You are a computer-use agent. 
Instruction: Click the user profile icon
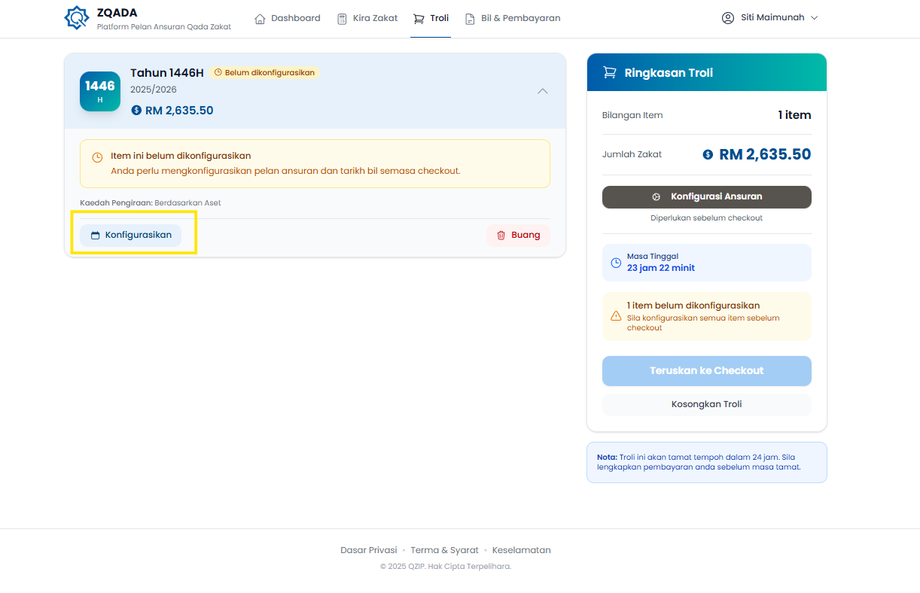pos(727,18)
